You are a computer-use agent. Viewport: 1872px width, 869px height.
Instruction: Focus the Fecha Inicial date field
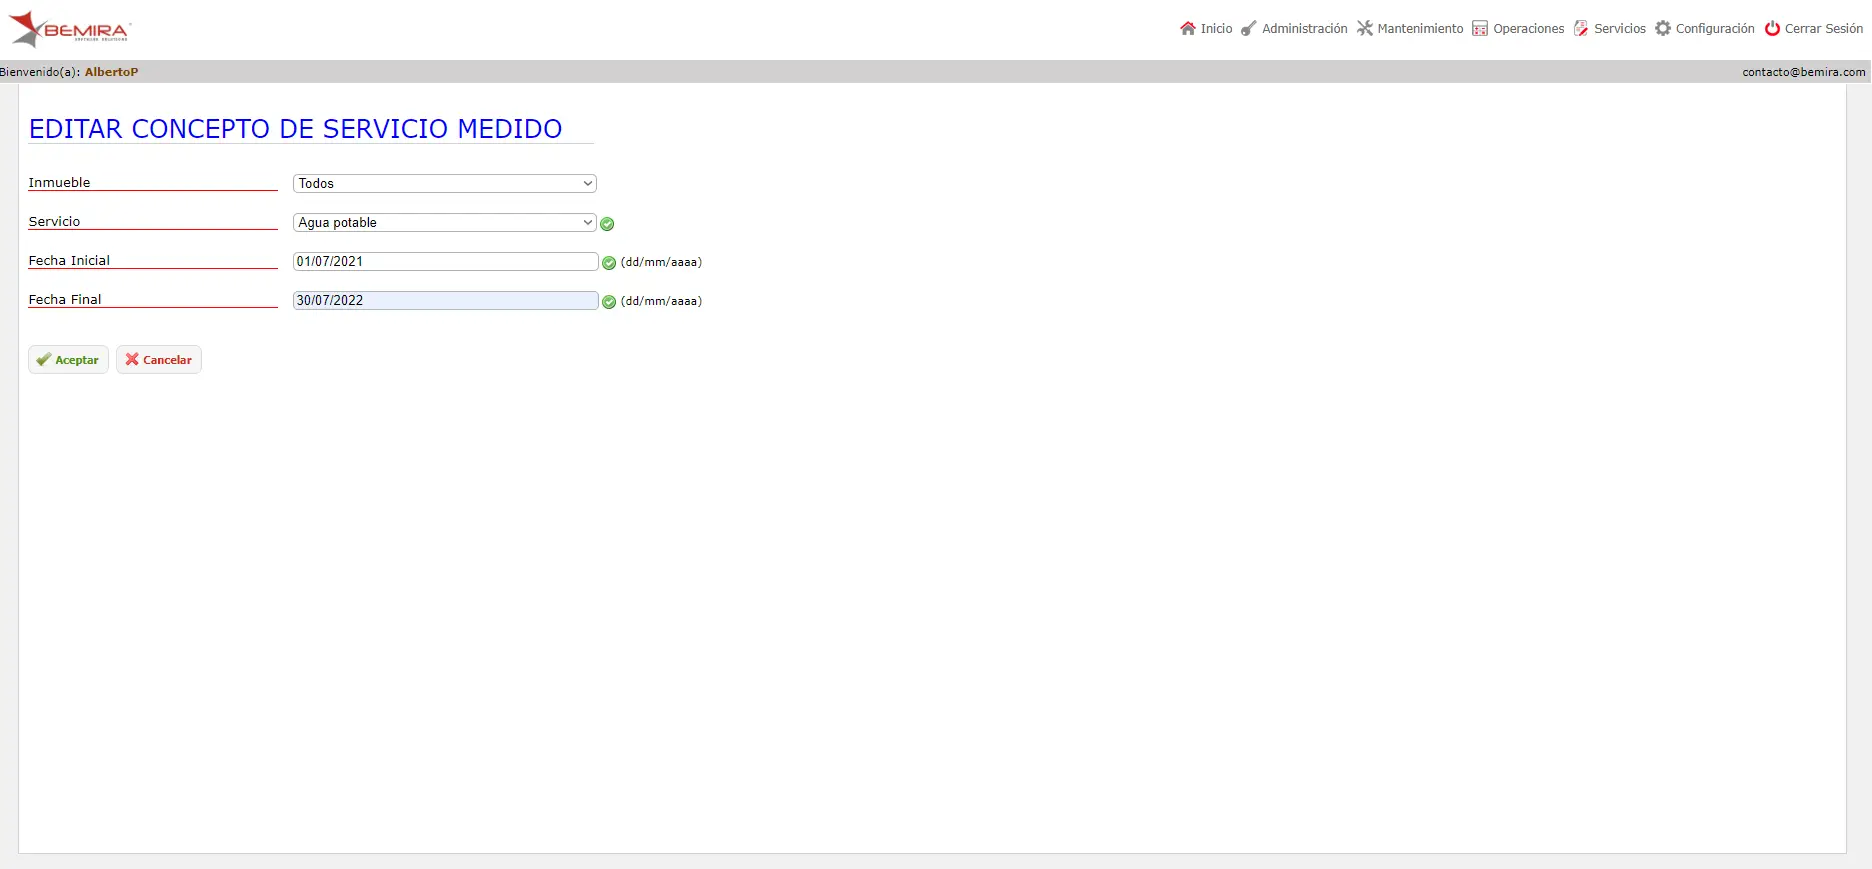445,261
